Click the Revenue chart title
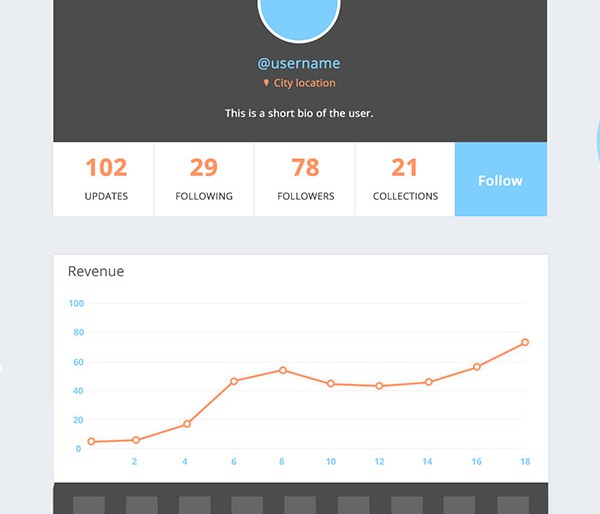The width and height of the screenshot is (600, 514). click(x=96, y=271)
